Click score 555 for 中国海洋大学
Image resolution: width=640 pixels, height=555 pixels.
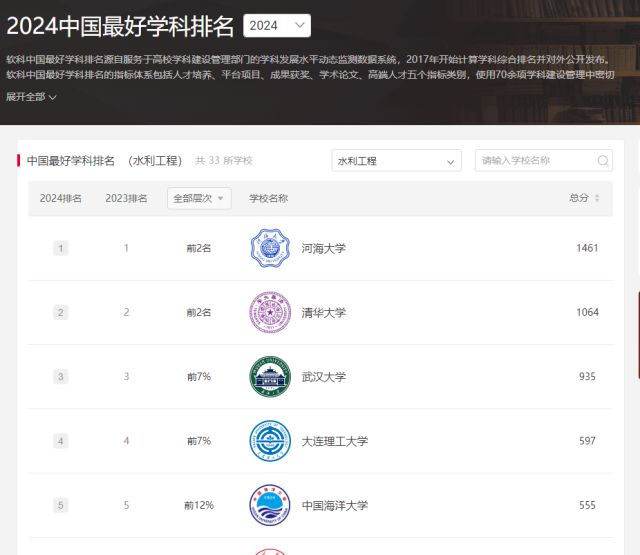[x=587, y=505]
